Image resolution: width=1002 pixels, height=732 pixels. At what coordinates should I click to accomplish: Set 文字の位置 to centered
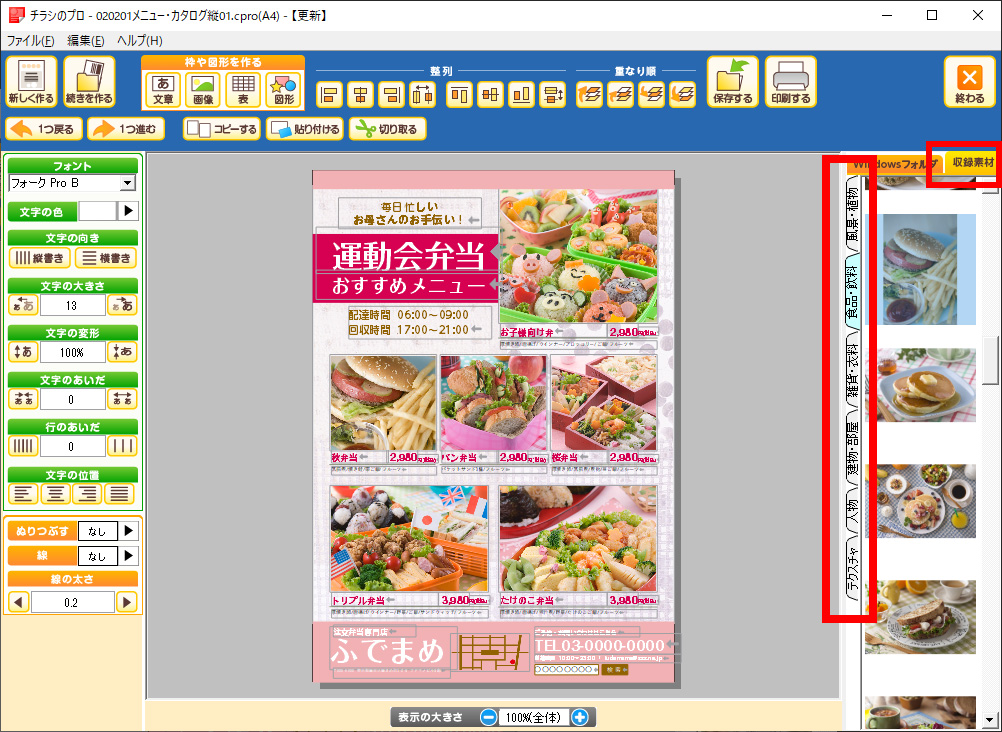[x=56, y=494]
